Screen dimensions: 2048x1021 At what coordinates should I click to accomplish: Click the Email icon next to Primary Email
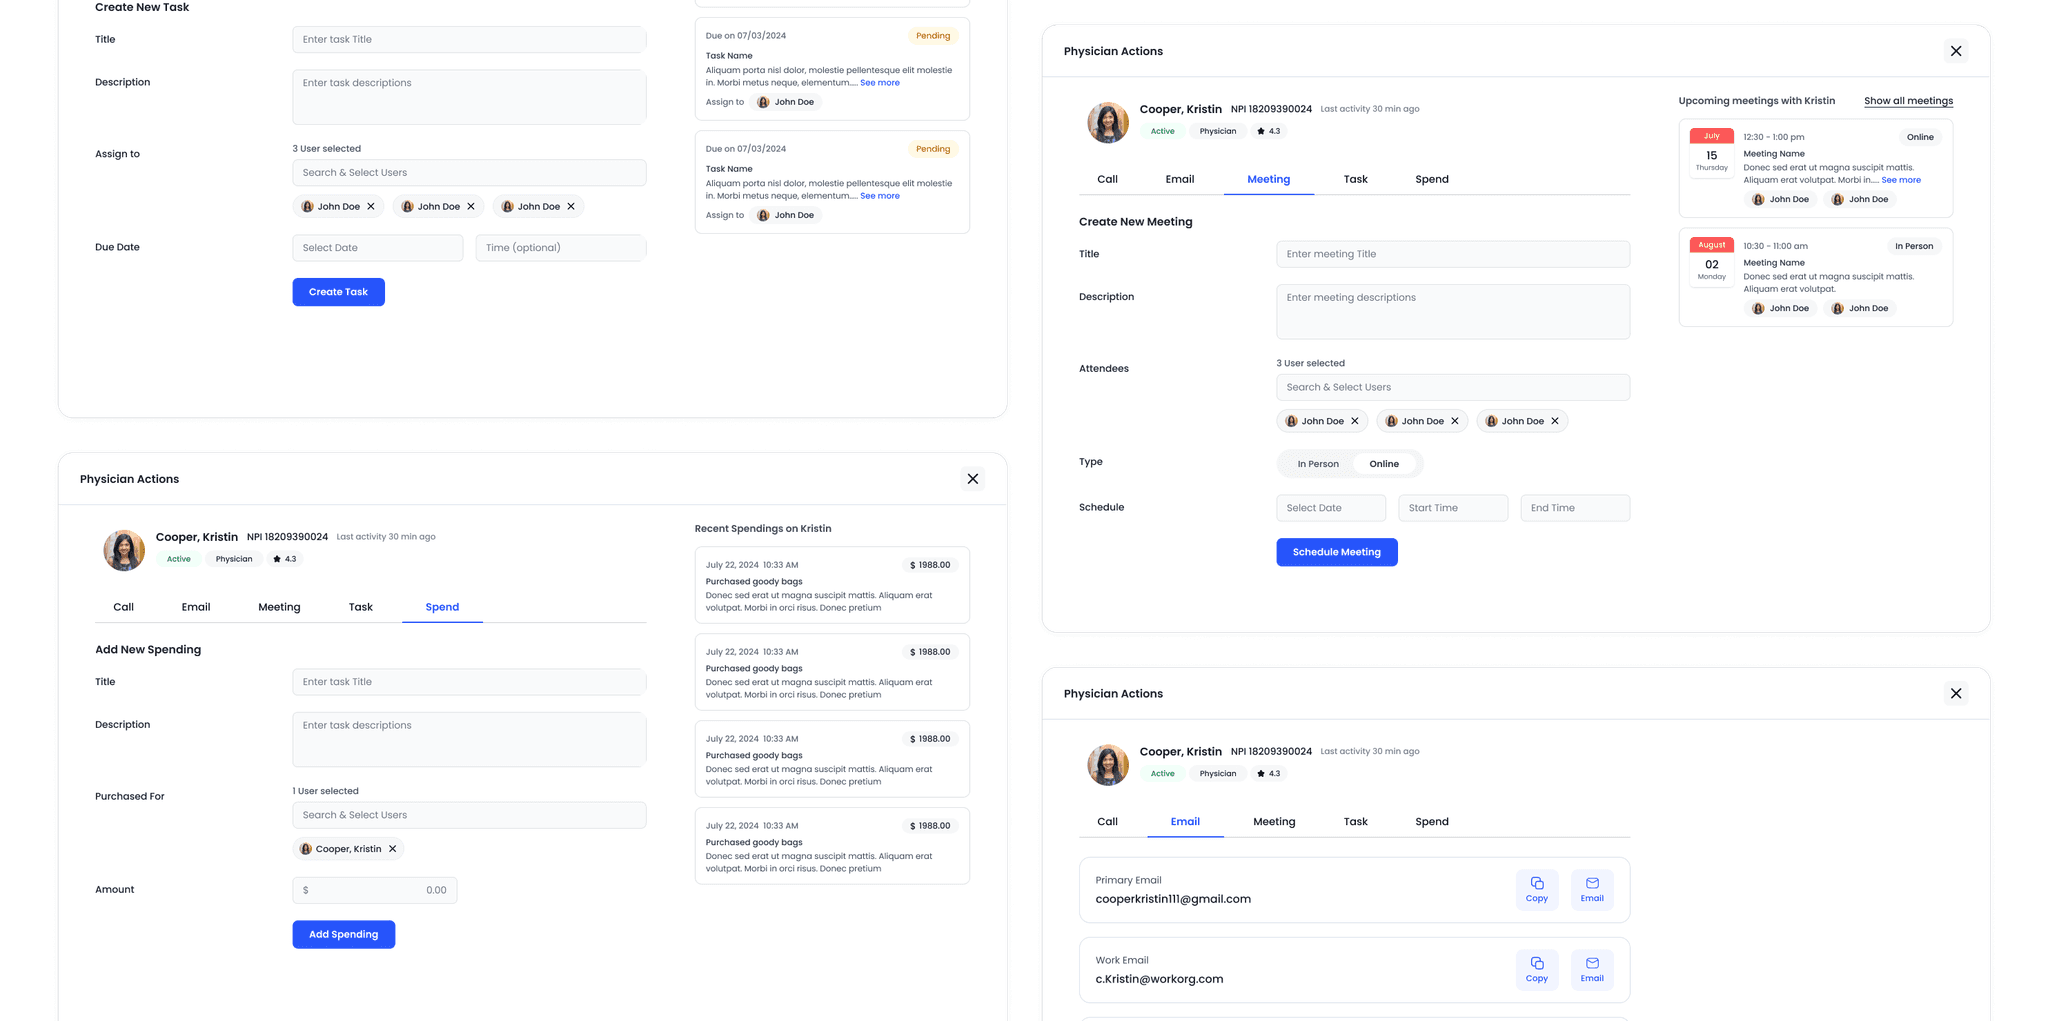1592,889
